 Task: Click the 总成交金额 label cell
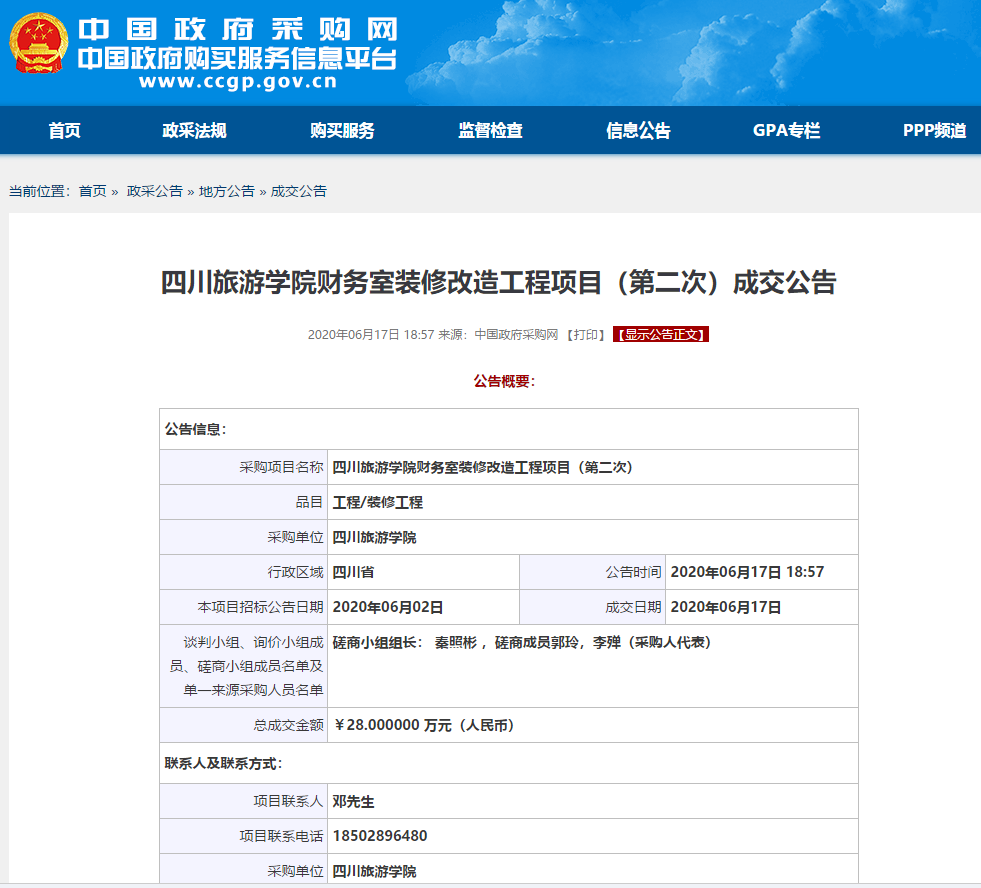243,725
